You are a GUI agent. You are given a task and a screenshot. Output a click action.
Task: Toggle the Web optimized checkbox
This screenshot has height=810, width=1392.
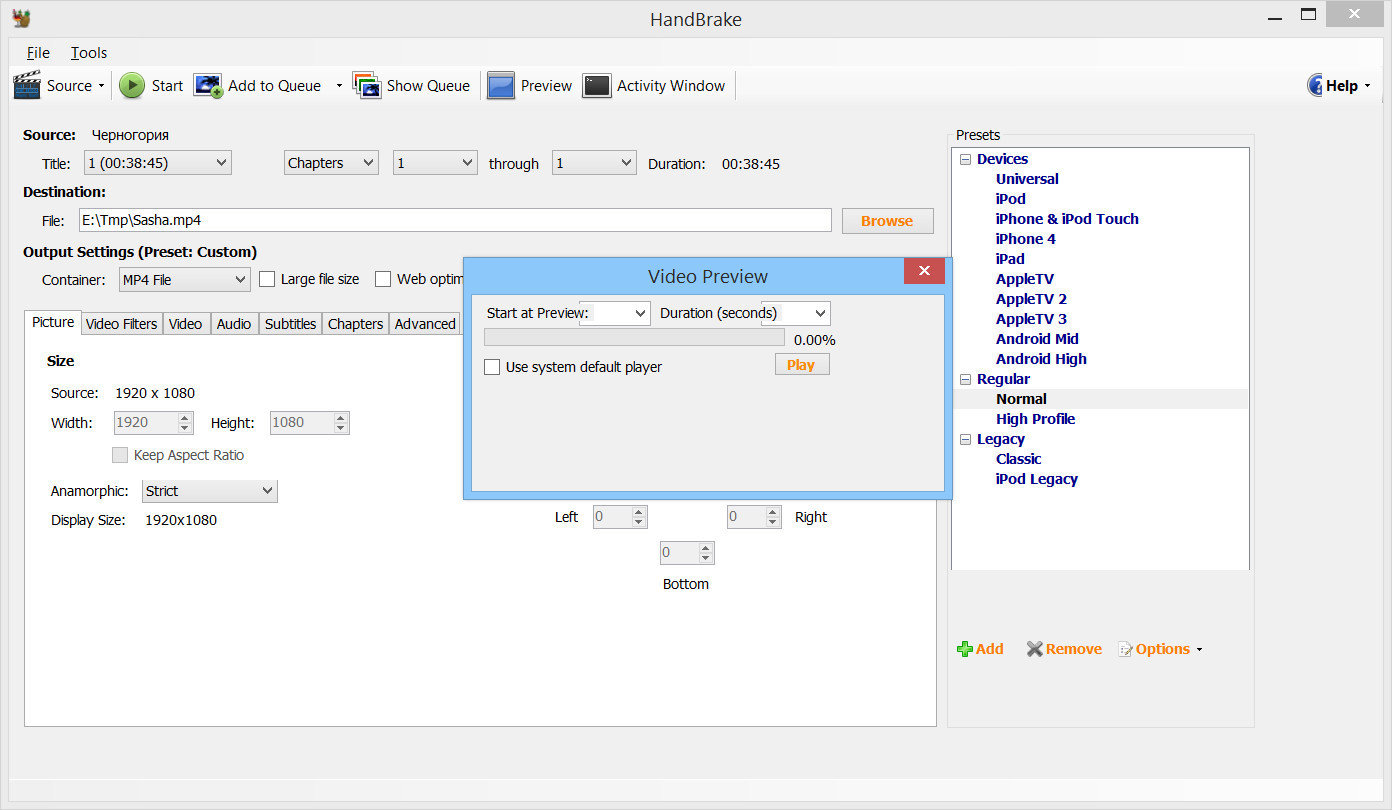click(383, 279)
